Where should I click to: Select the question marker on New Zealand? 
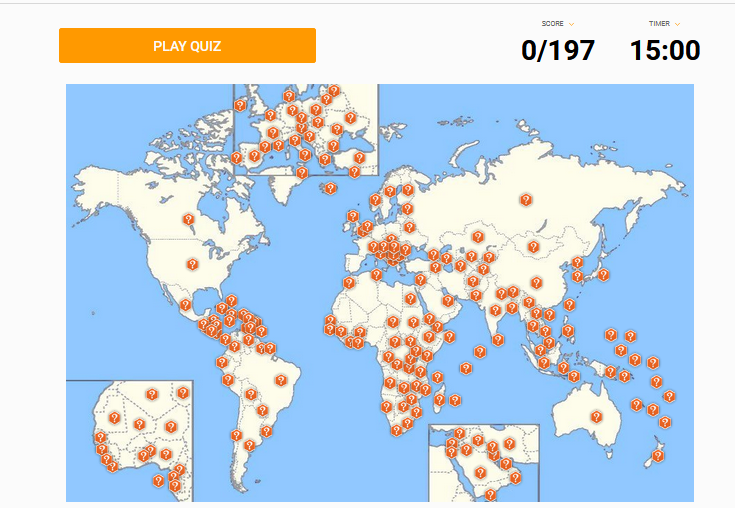point(658,455)
